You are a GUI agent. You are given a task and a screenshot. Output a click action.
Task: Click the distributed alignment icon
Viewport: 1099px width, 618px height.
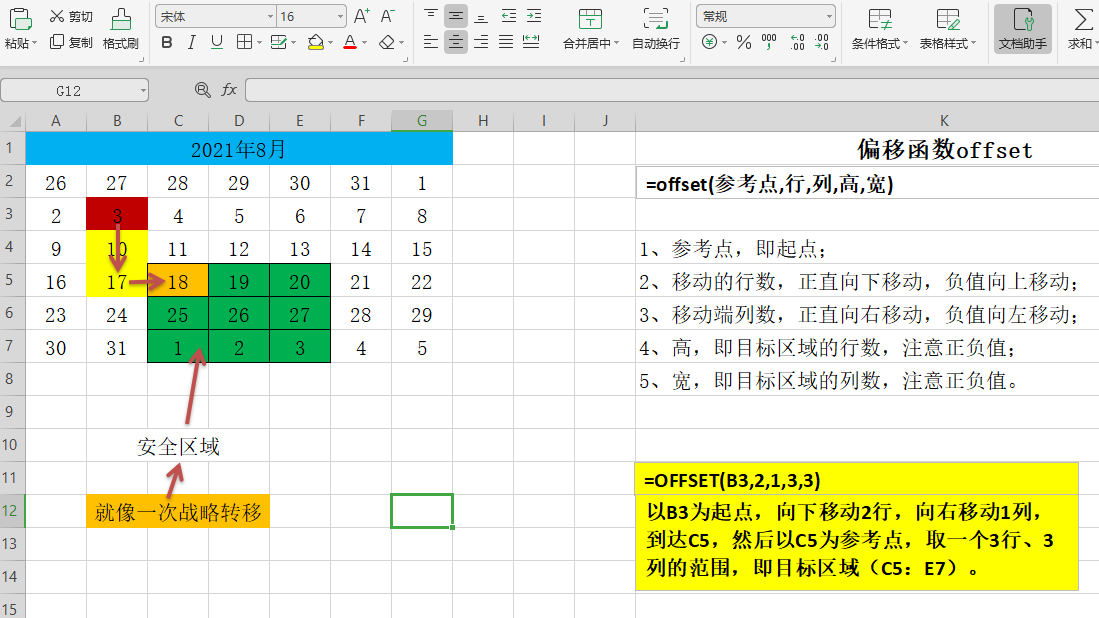531,43
